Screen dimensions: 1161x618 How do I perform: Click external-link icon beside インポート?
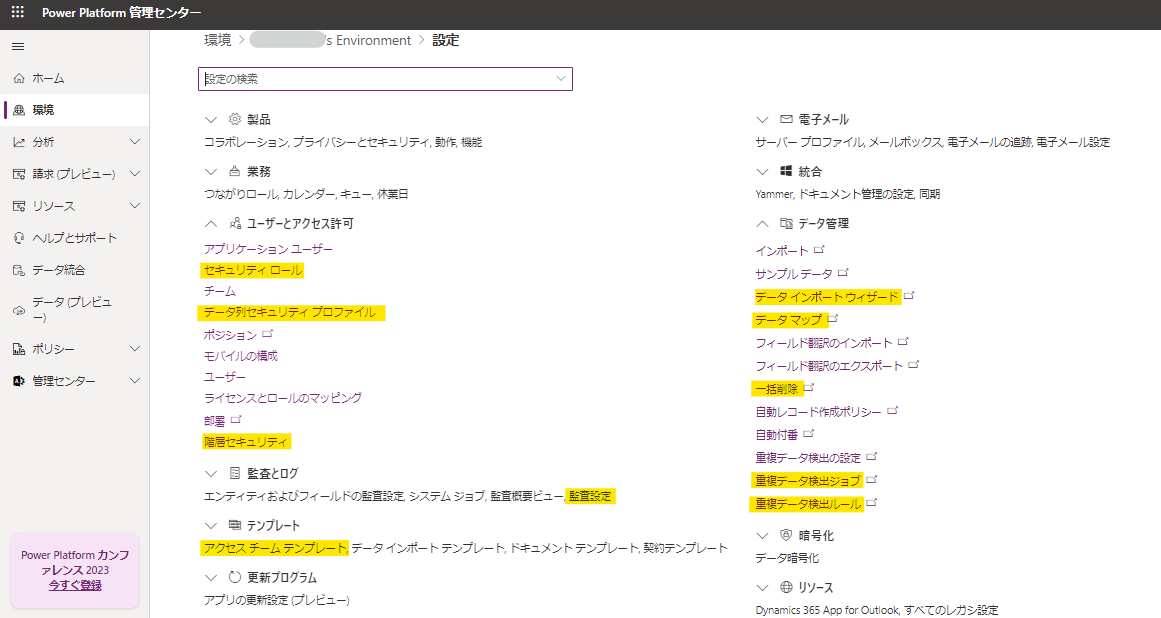click(819, 250)
